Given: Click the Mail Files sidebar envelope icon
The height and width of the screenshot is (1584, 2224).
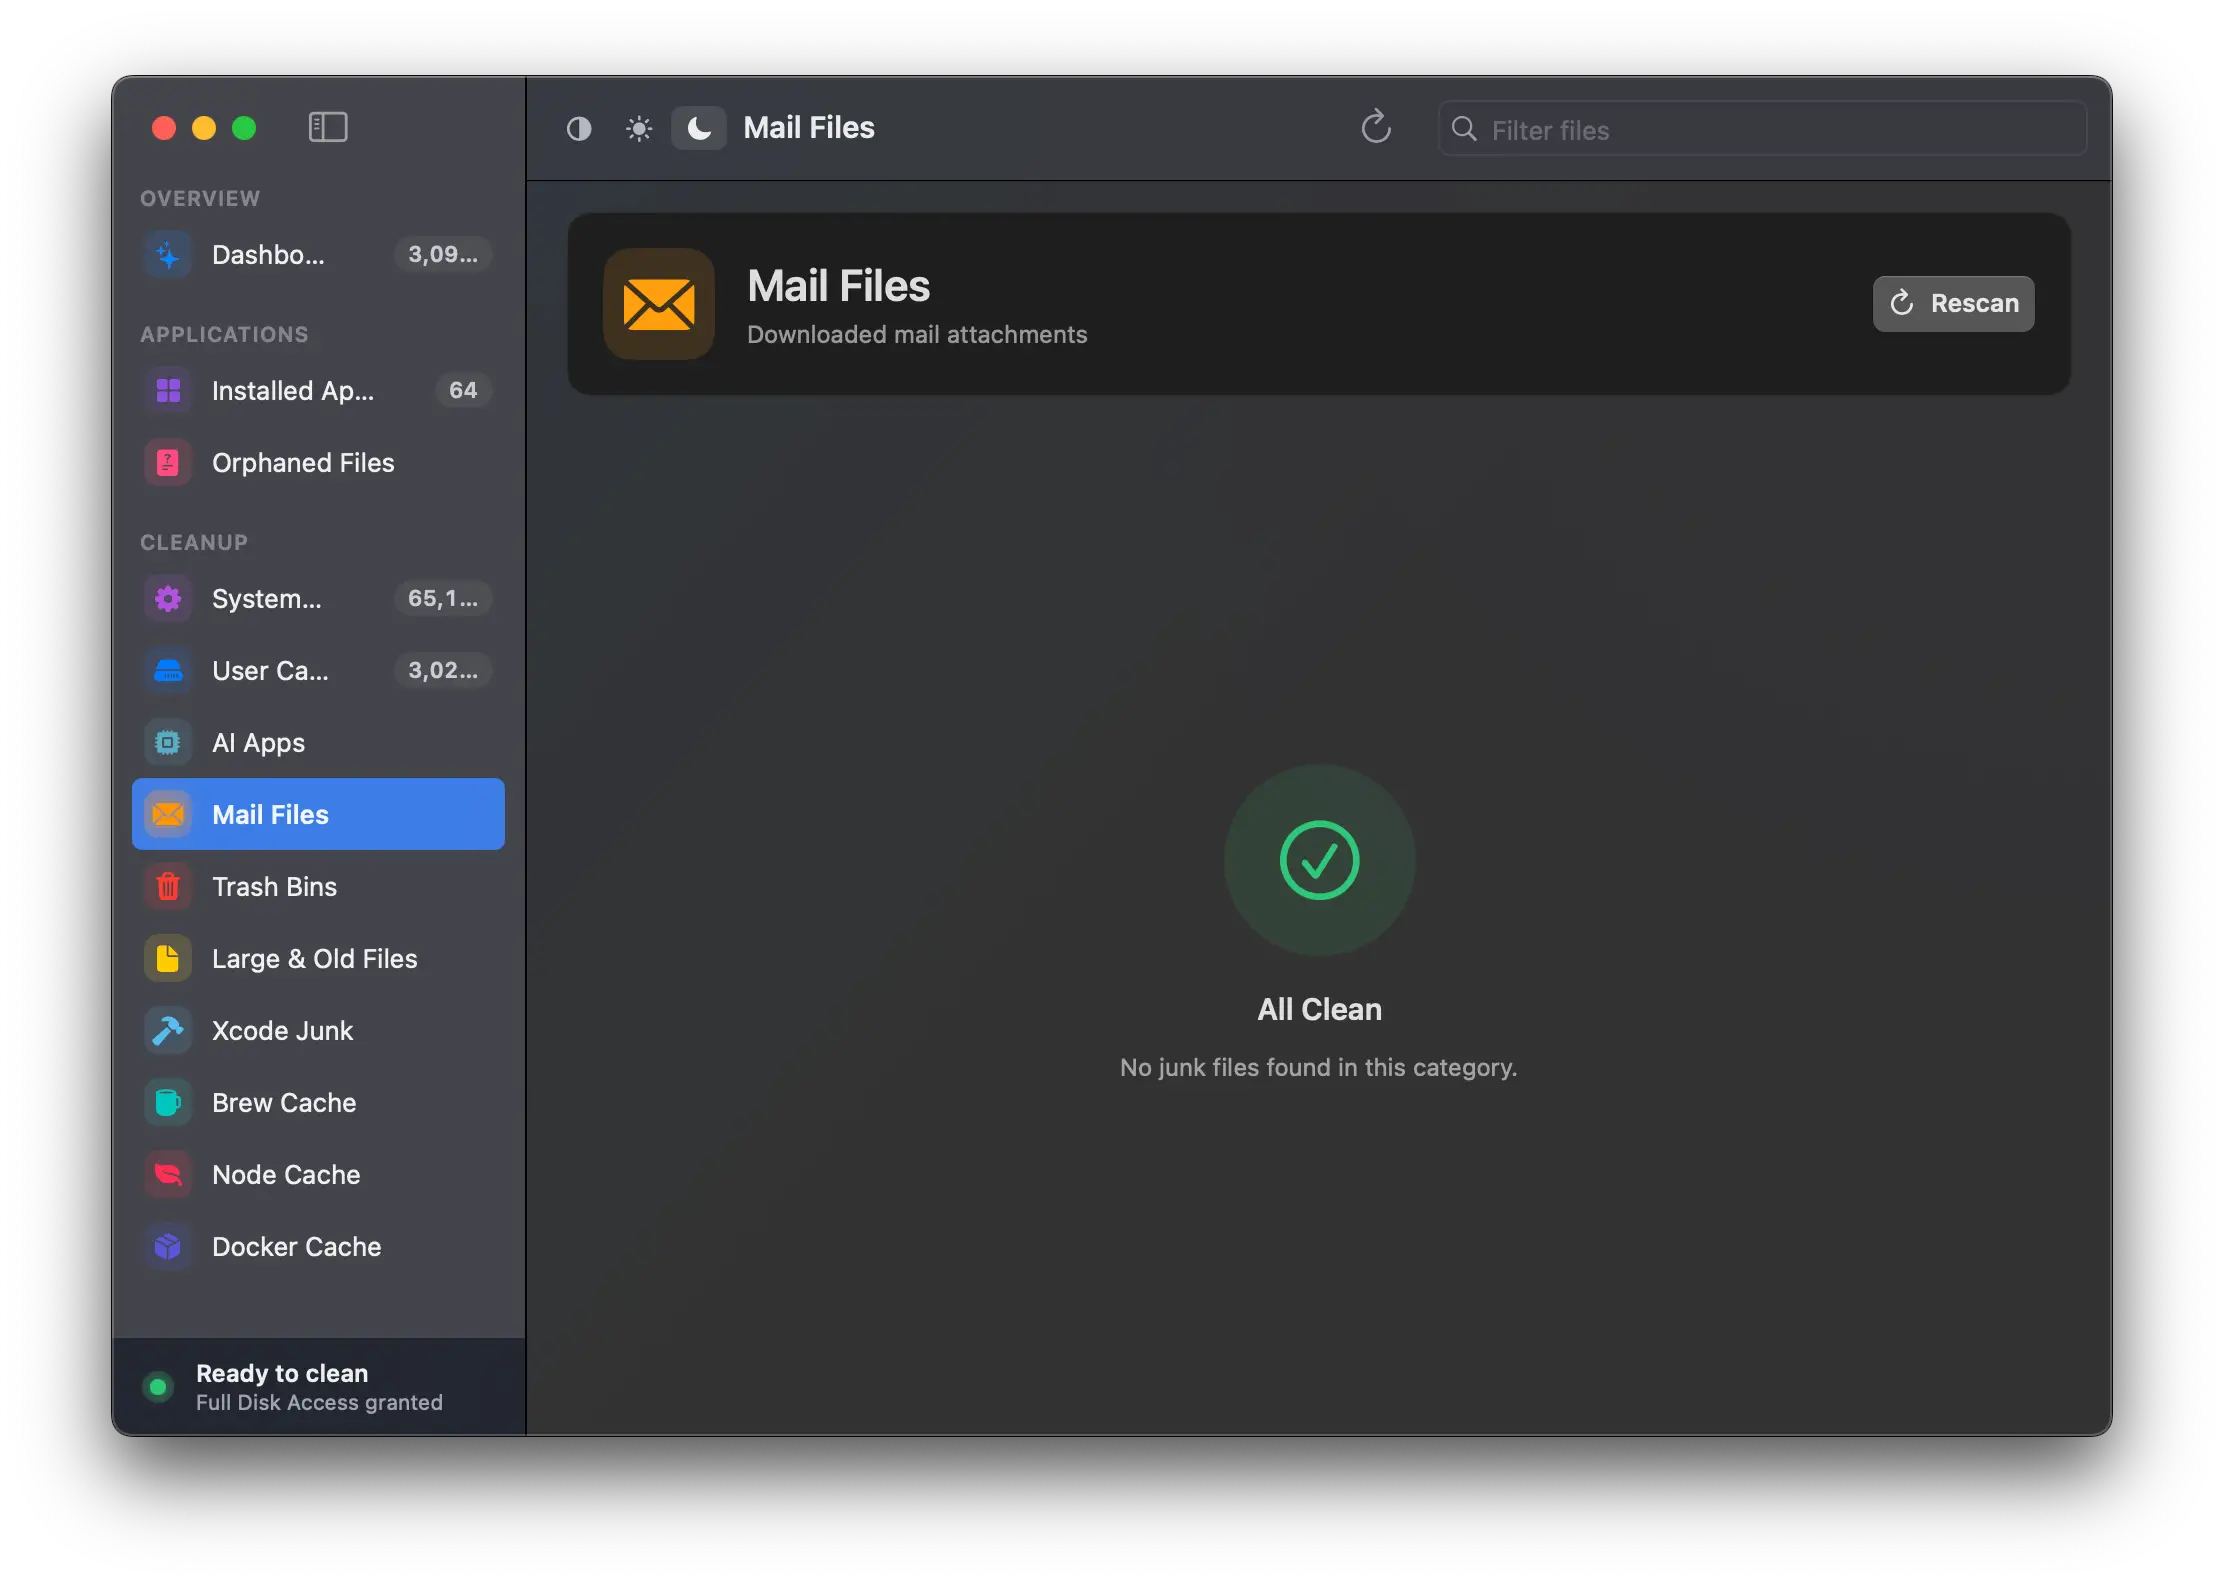Looking at the screenshot, I should (x=168, y=814).
